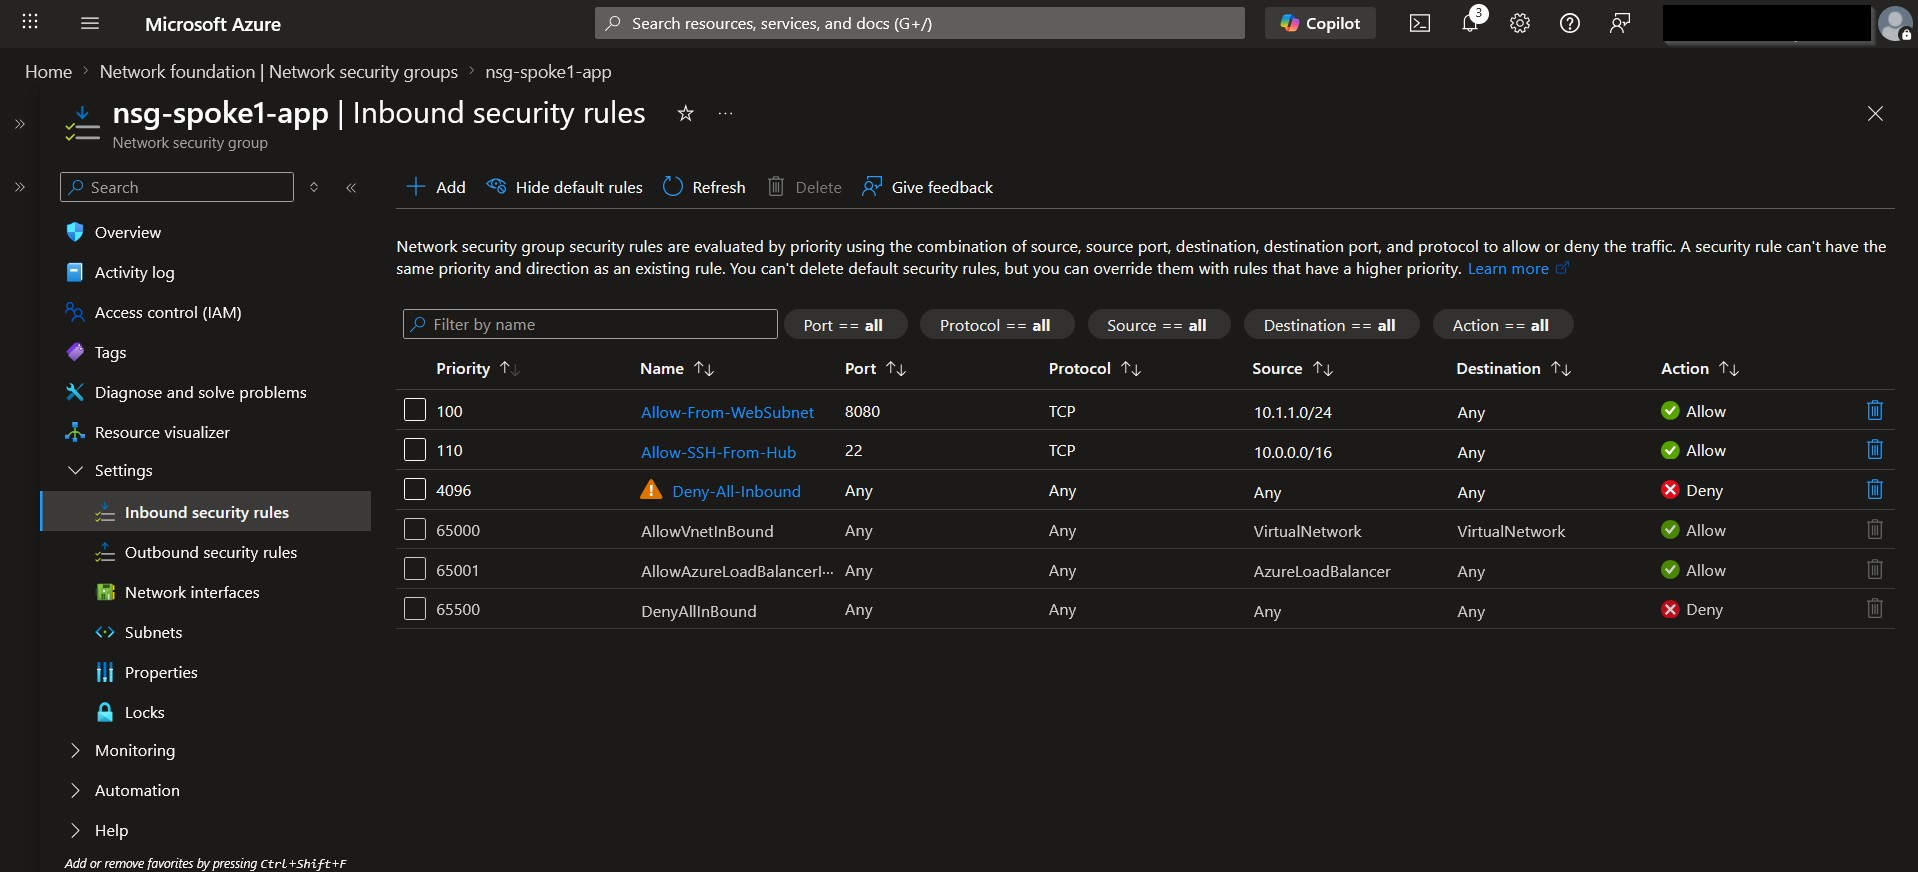Open help question mark icon
Screen dimensions: 1918x872
point(1570,23)
